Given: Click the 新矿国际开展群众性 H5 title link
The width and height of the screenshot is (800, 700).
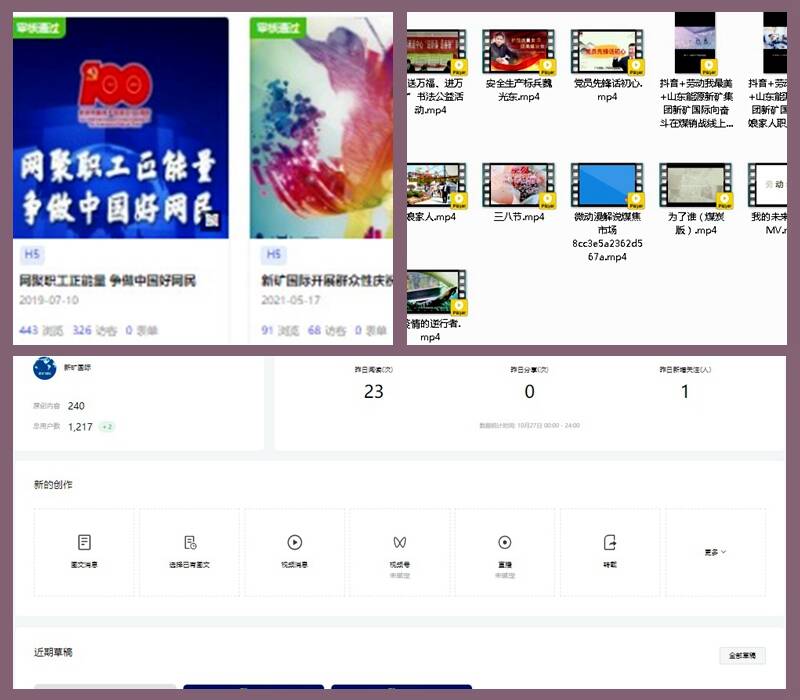Looking at the screenshot, I should [325, 281].
